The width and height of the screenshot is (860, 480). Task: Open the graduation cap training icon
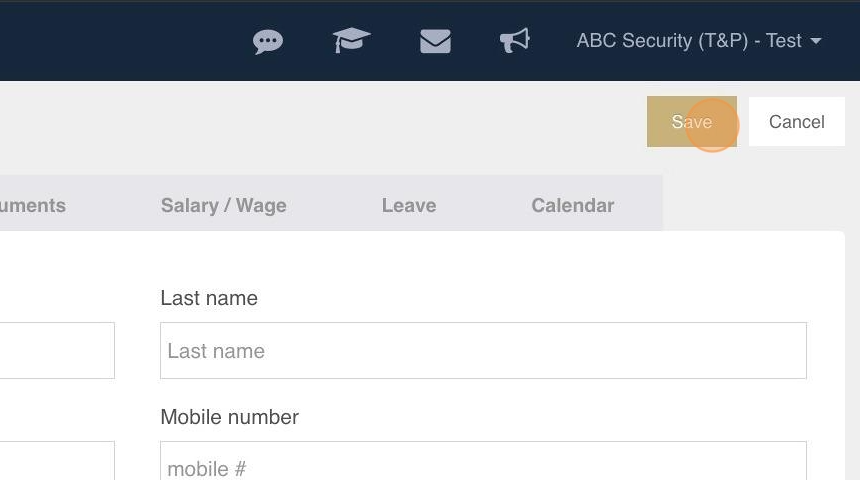(x=351, y=41)
